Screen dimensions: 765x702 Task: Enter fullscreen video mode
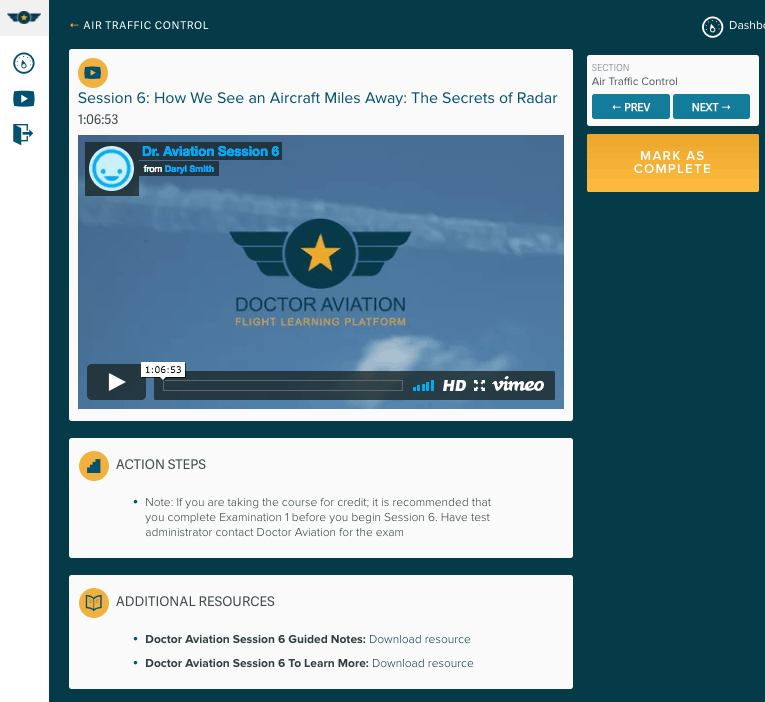(x=480, y=385)
